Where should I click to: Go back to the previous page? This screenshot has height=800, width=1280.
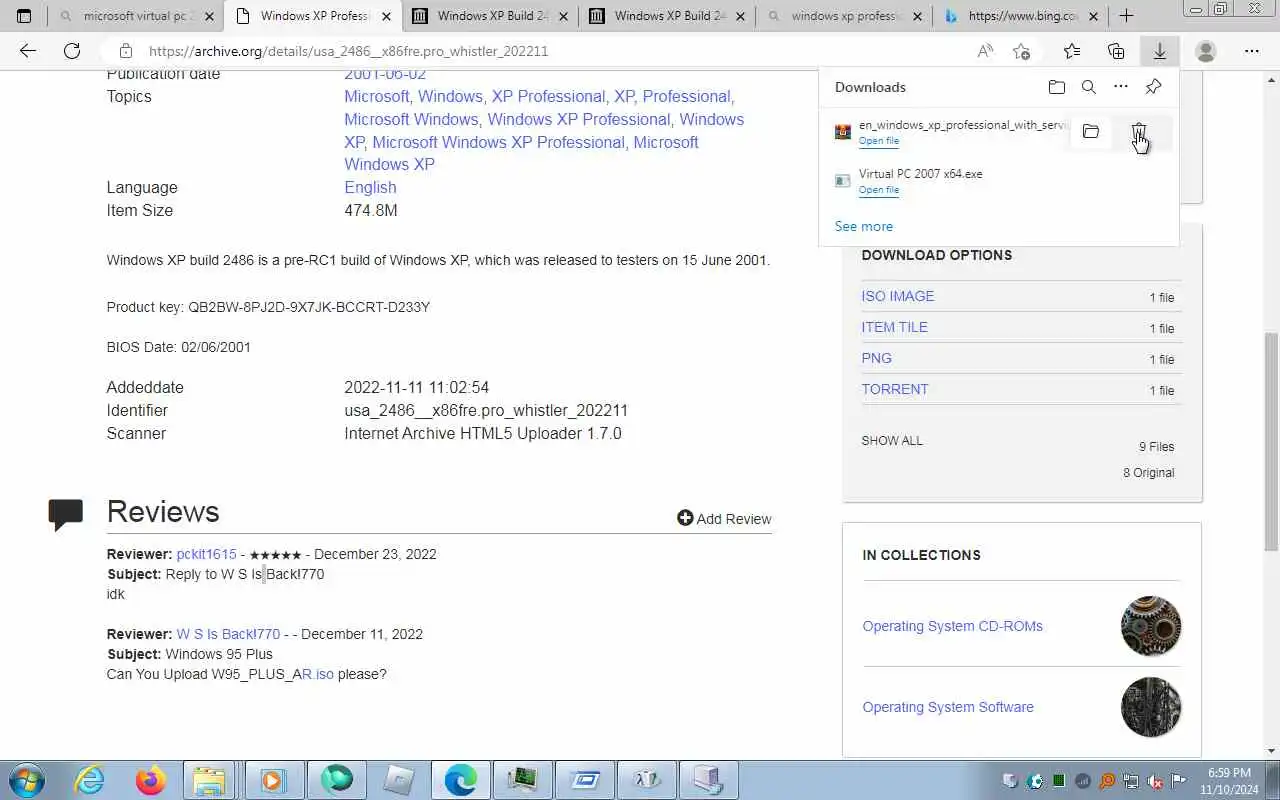[28, 51]
